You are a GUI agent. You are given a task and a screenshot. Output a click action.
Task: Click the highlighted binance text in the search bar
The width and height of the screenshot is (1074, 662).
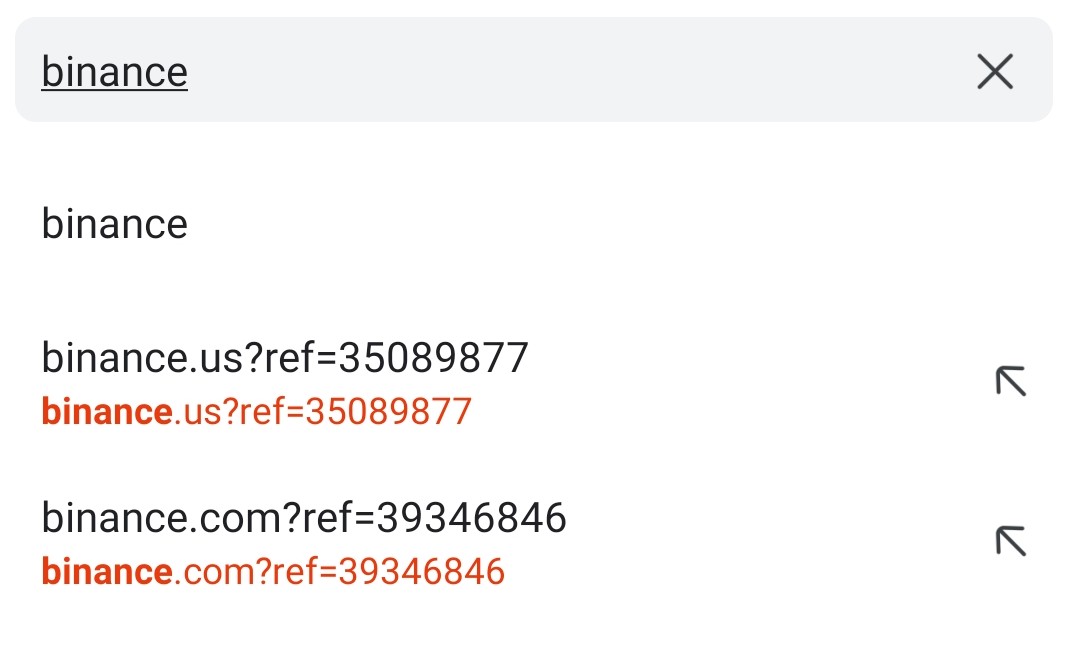(113, 70)
